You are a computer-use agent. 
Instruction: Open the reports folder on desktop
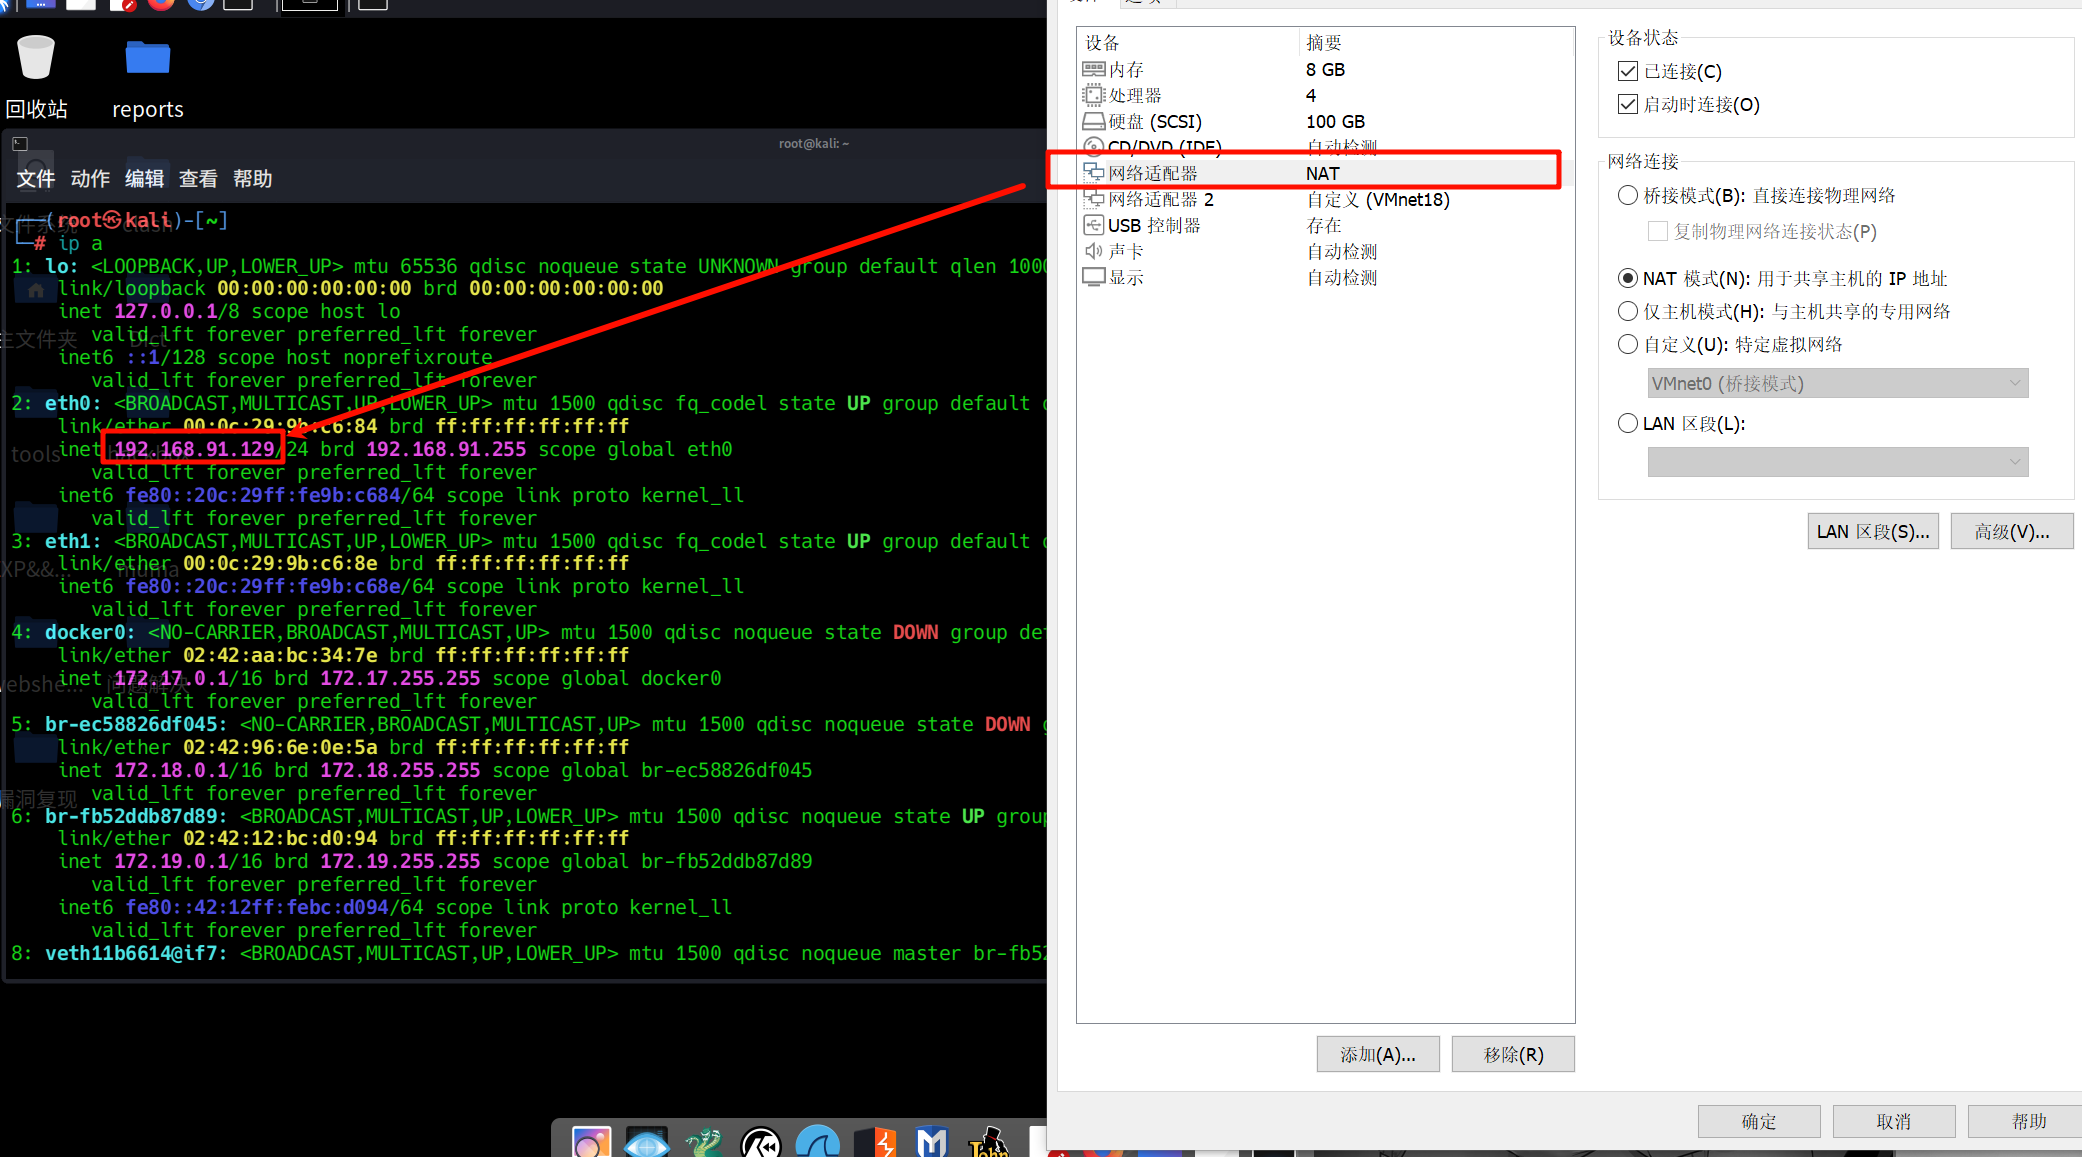(x=147, y=57)
